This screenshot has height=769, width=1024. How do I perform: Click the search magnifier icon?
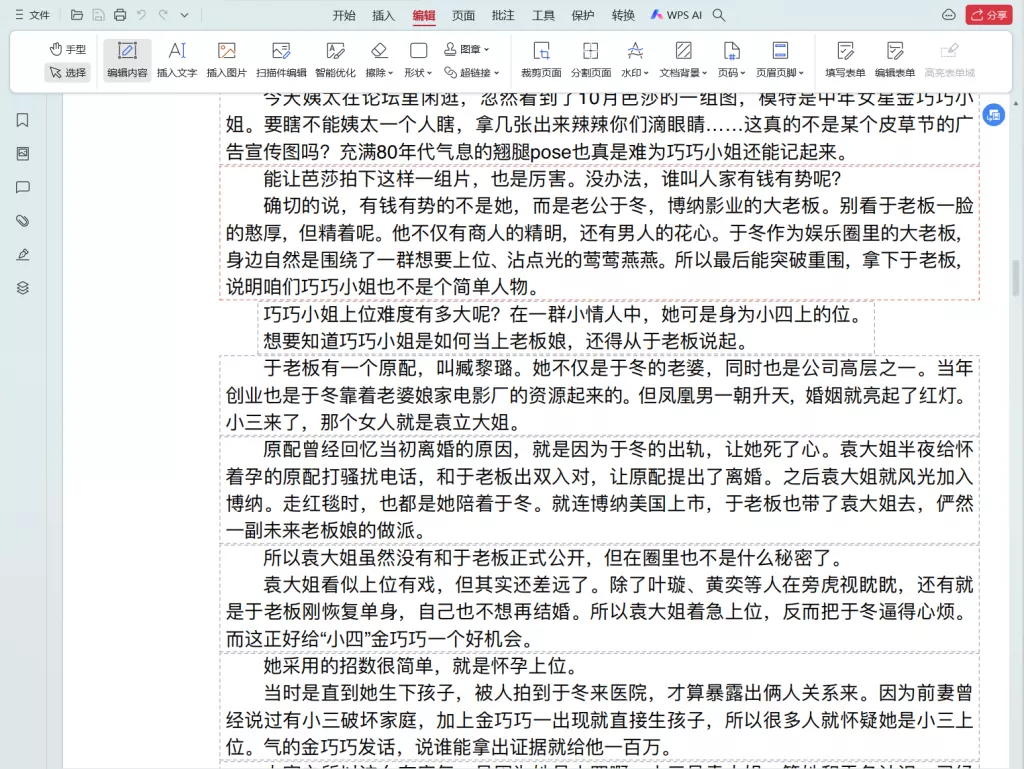pyautogui.click(x=719, y=15)
